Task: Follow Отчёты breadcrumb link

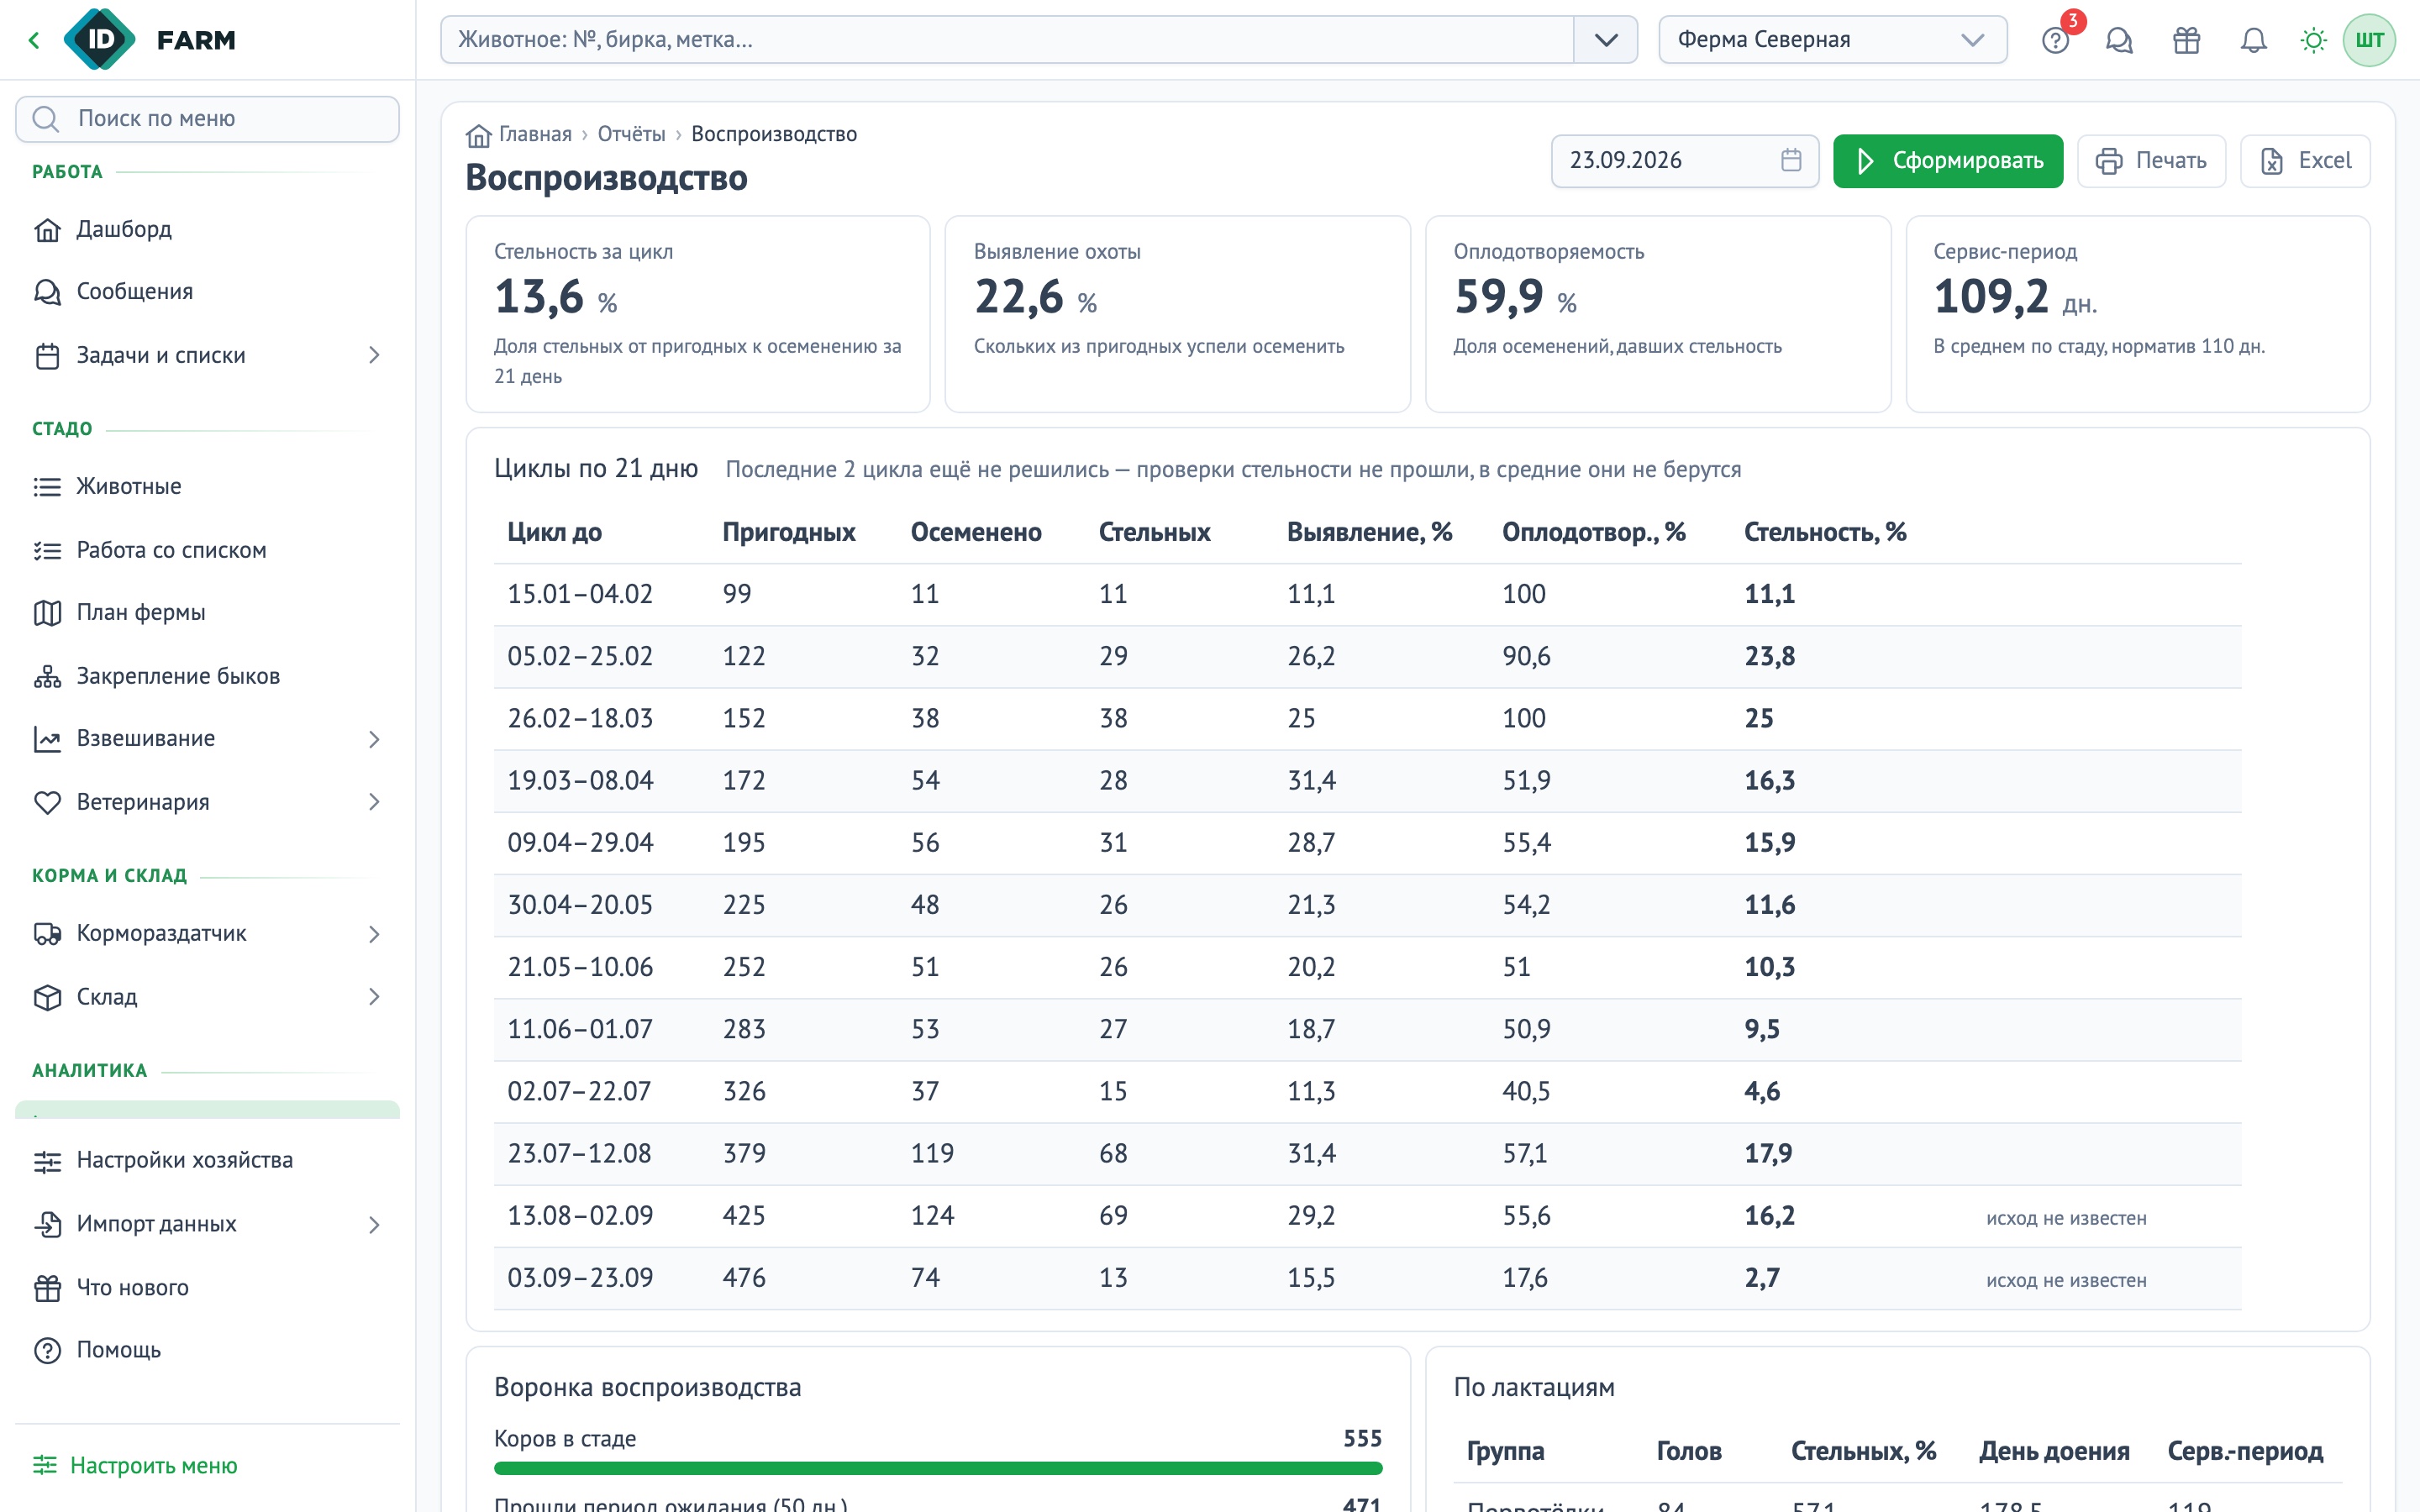Action: point(631,134)
